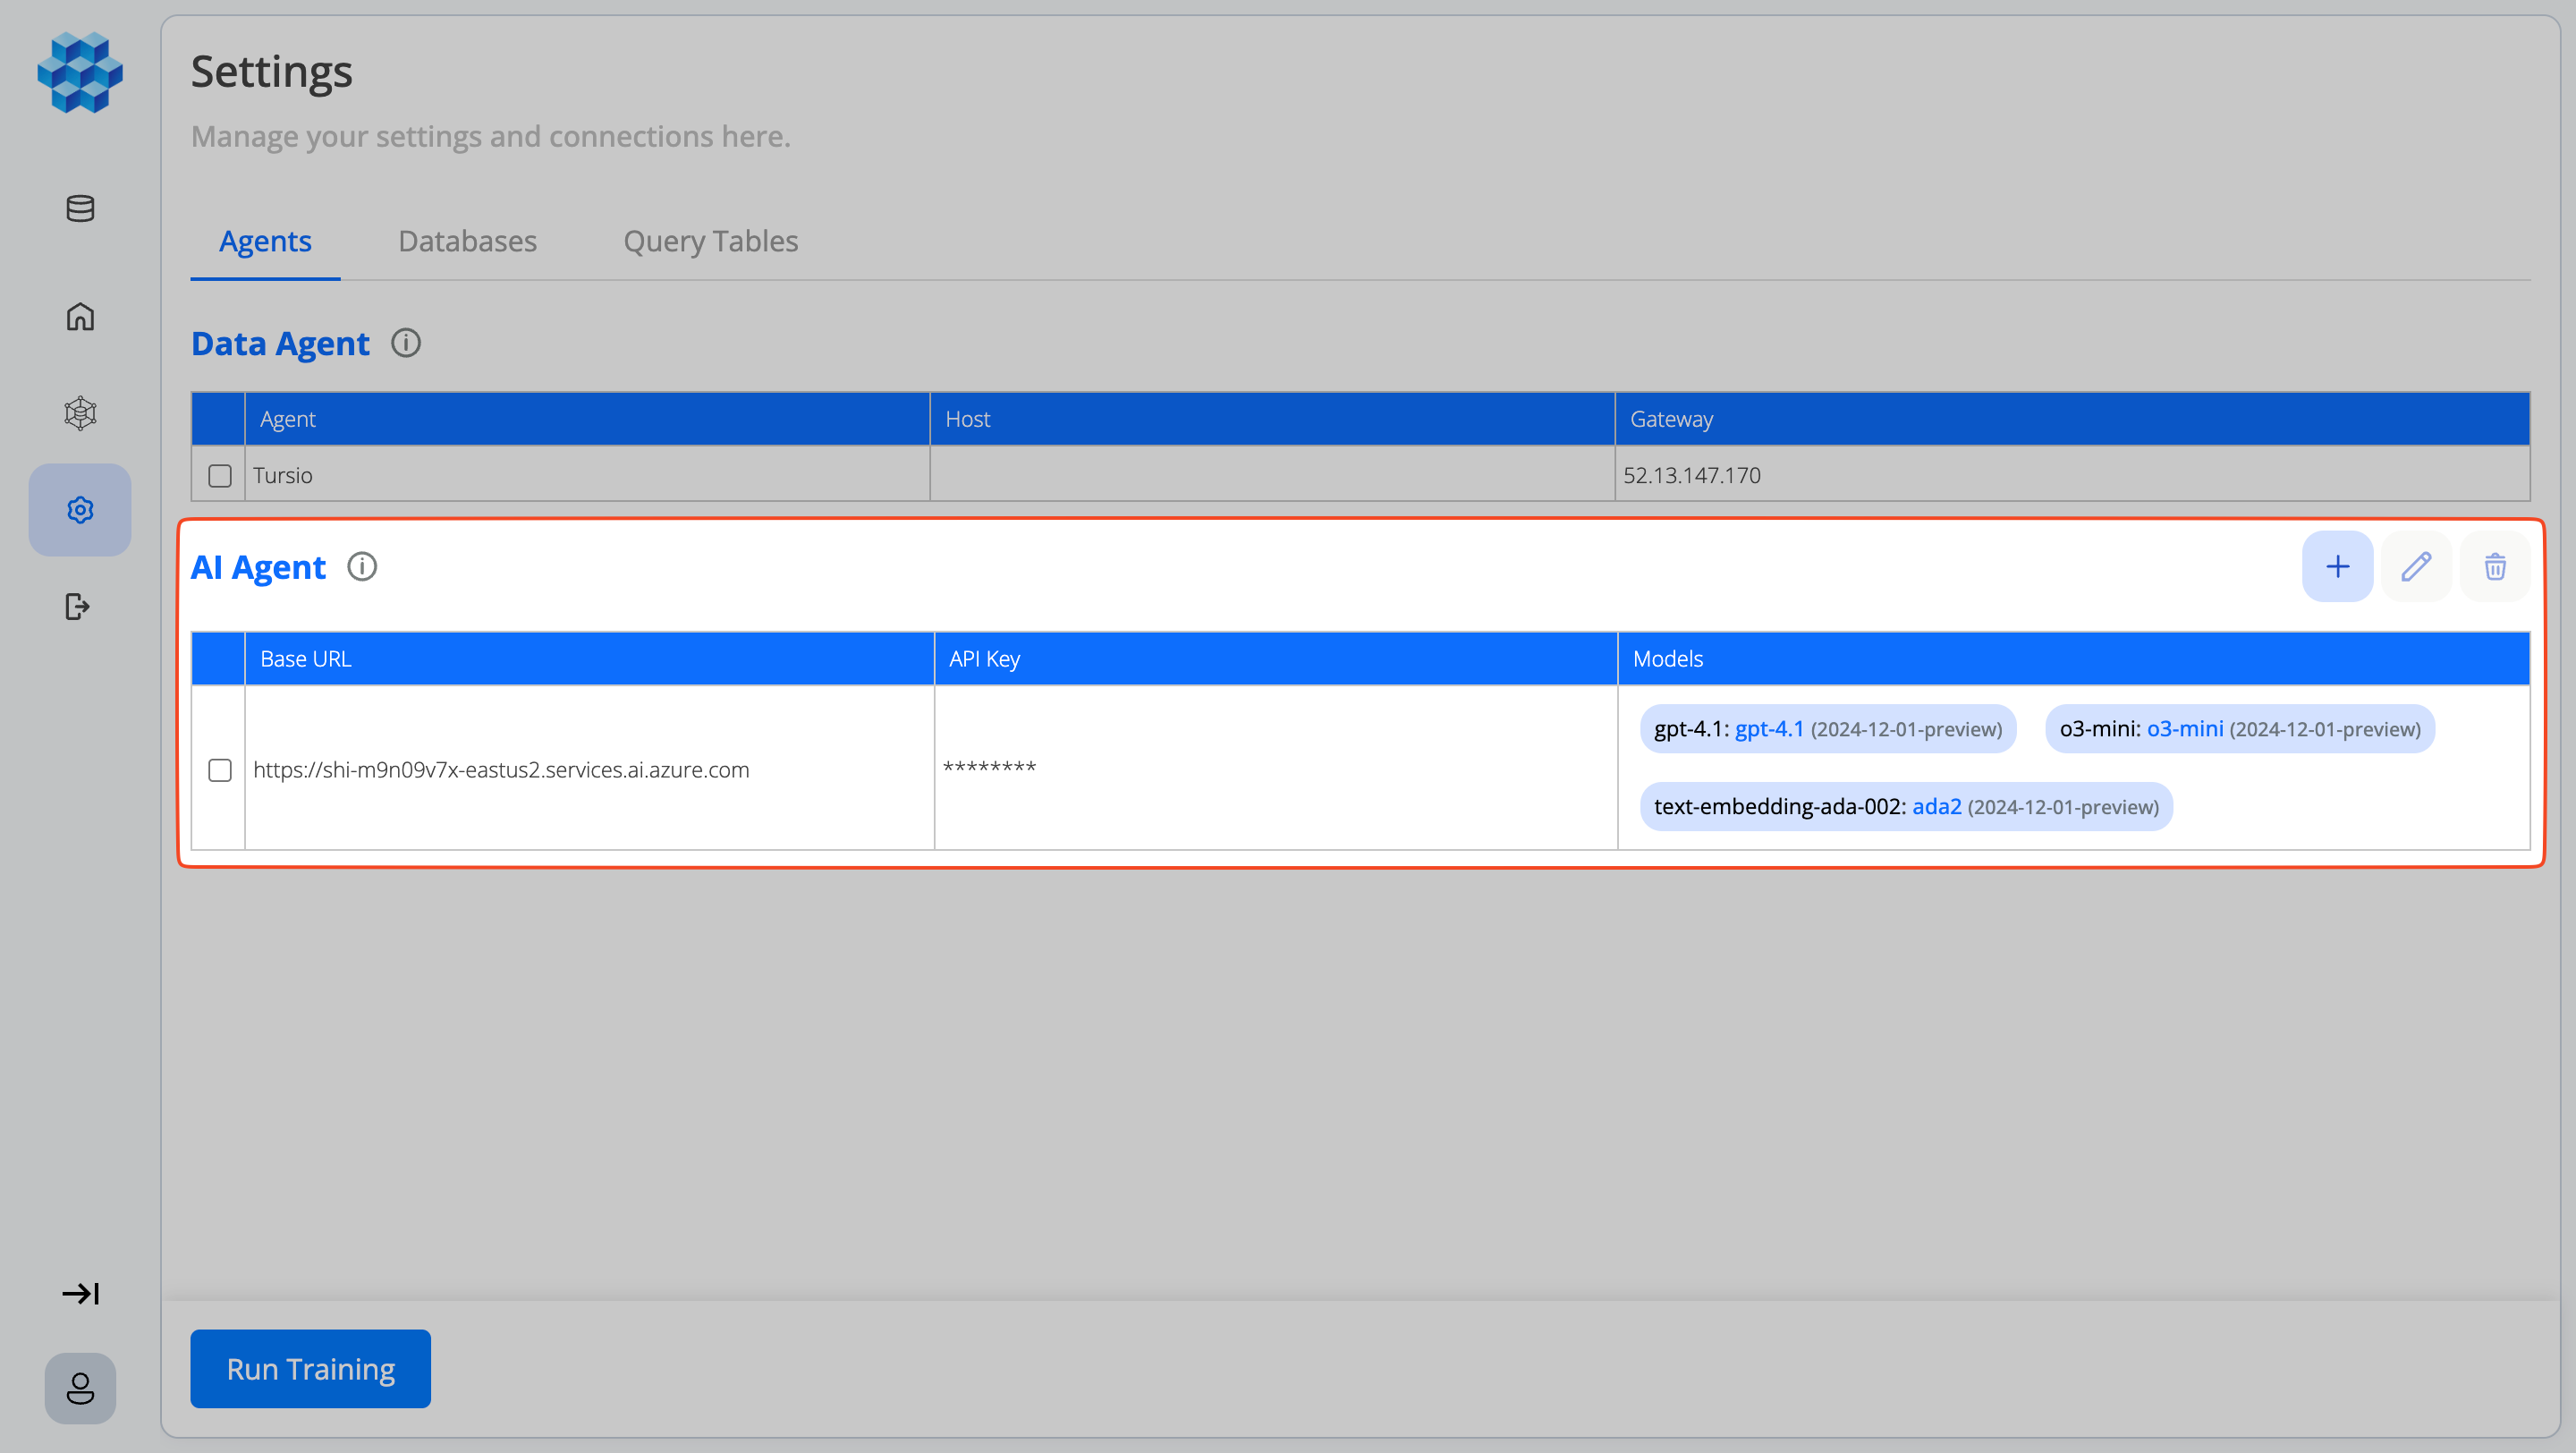
Task: Switch to the Databases tab
Action: coord(467,241)
